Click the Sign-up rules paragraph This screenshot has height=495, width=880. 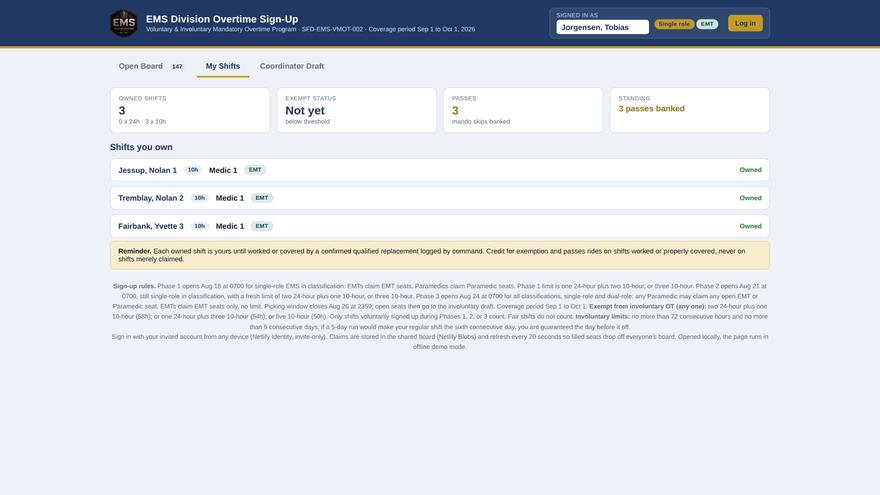coord(440,306)
